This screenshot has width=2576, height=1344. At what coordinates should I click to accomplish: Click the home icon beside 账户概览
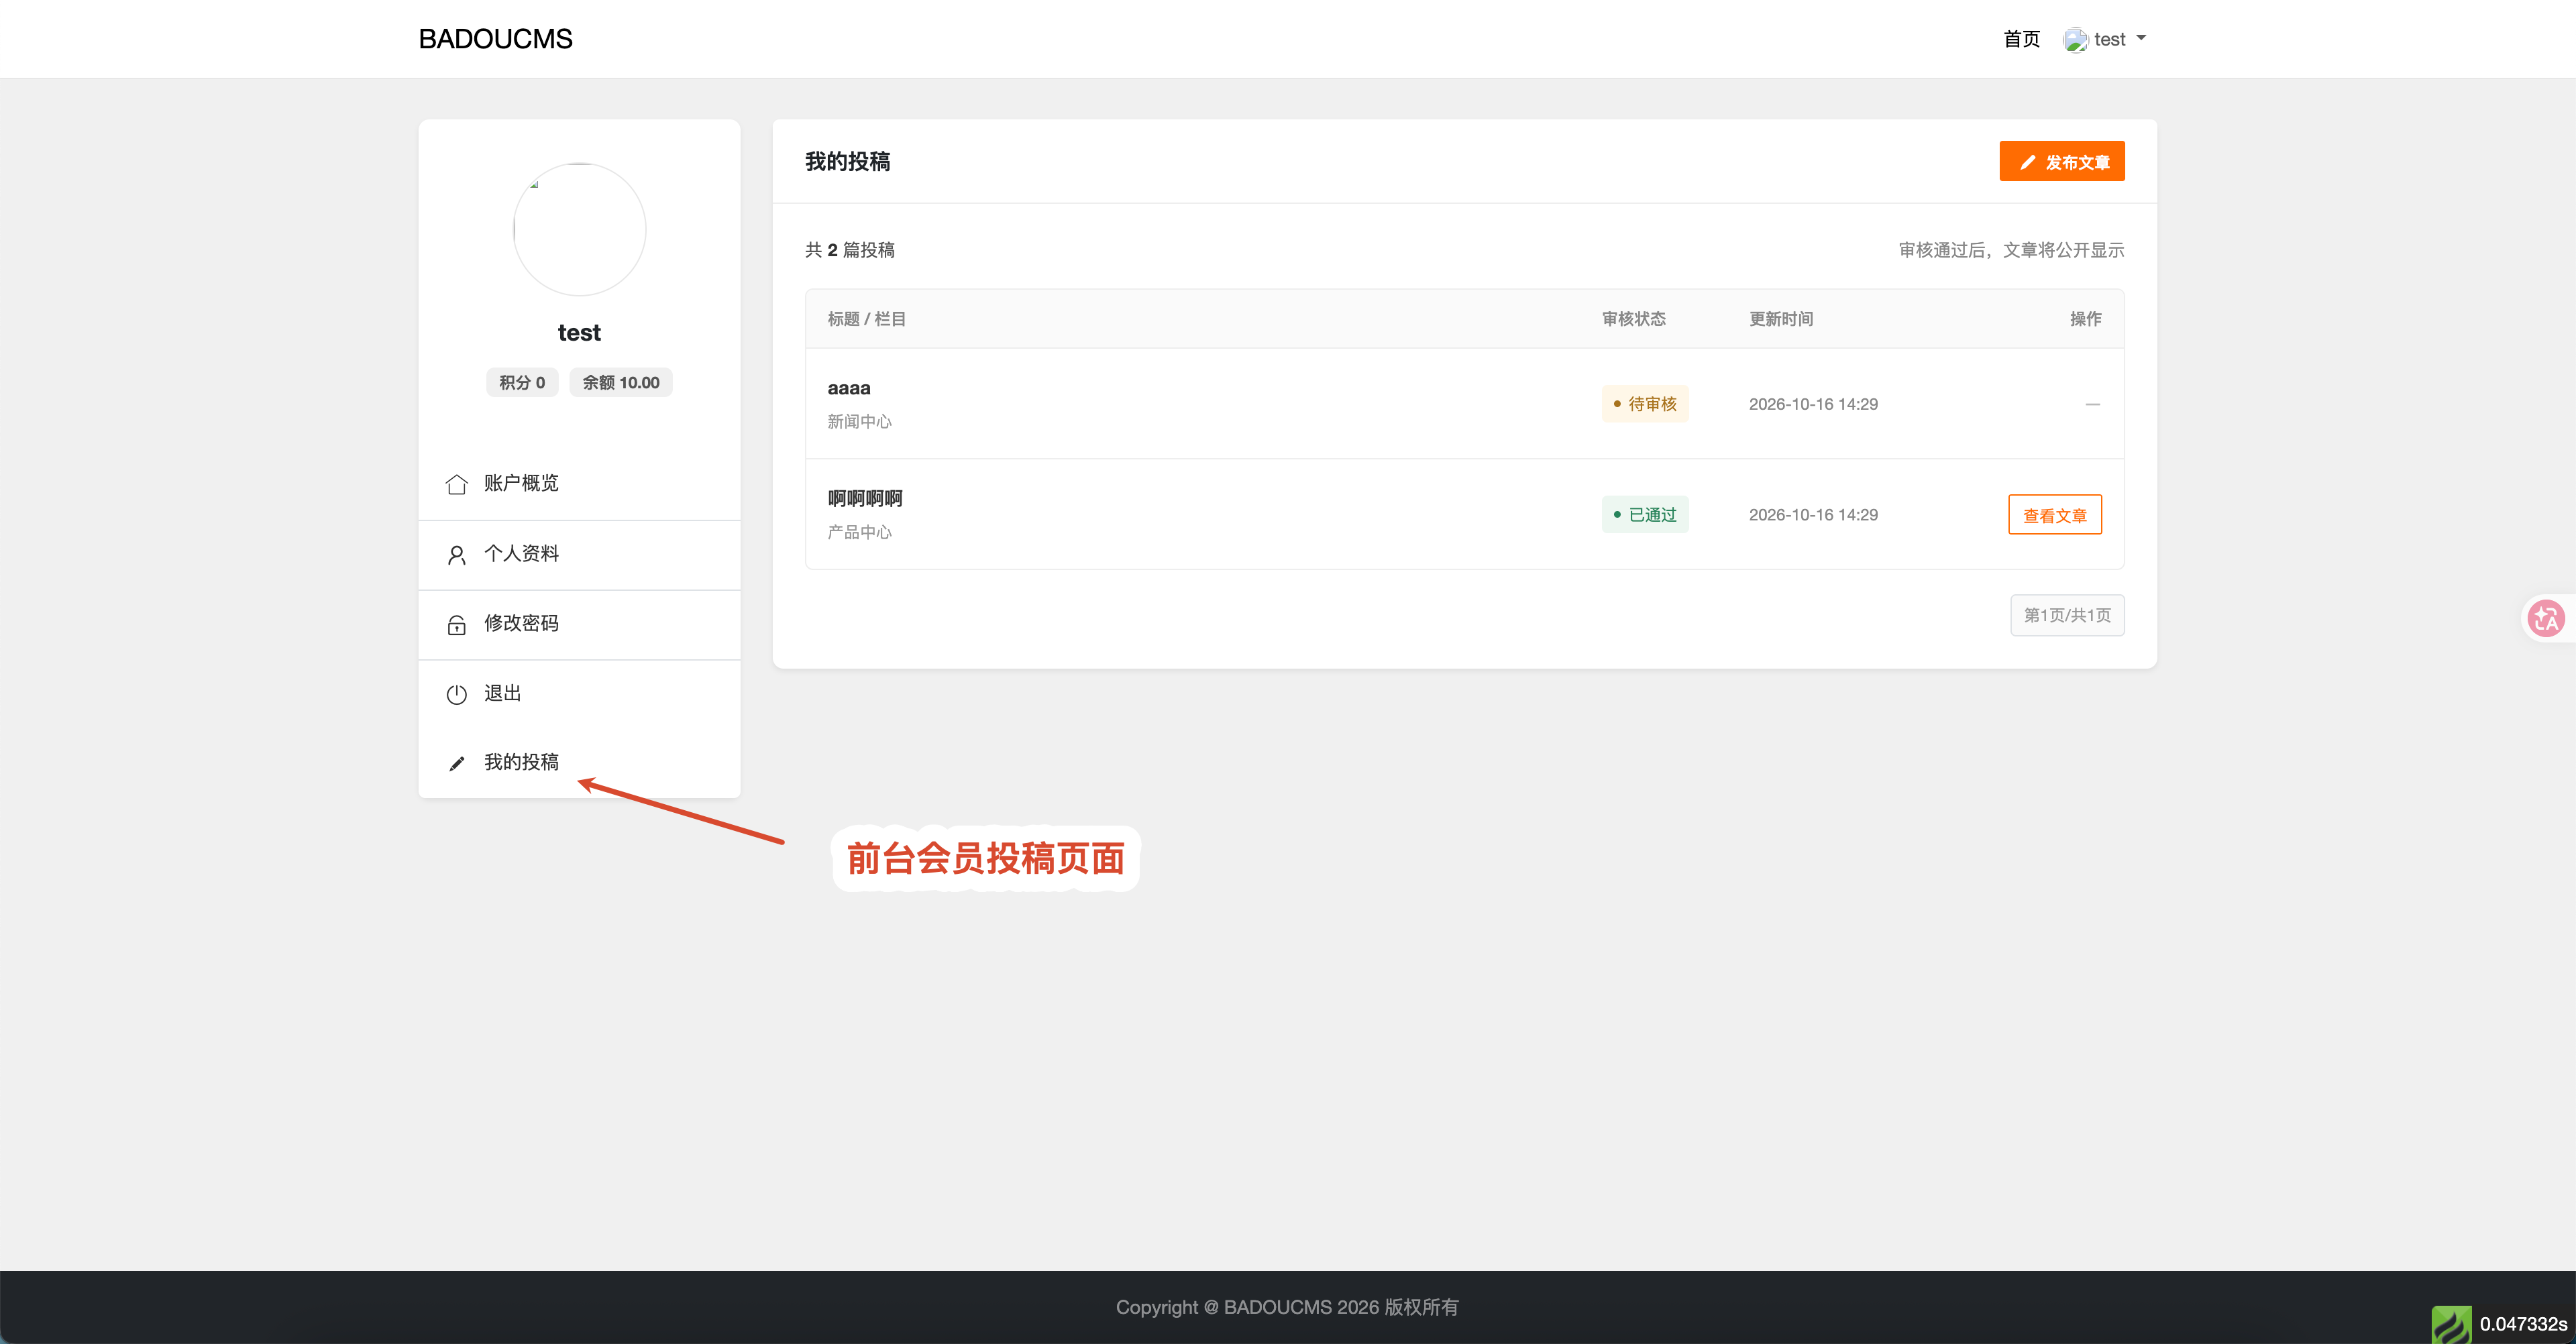[x=456, y=484]
